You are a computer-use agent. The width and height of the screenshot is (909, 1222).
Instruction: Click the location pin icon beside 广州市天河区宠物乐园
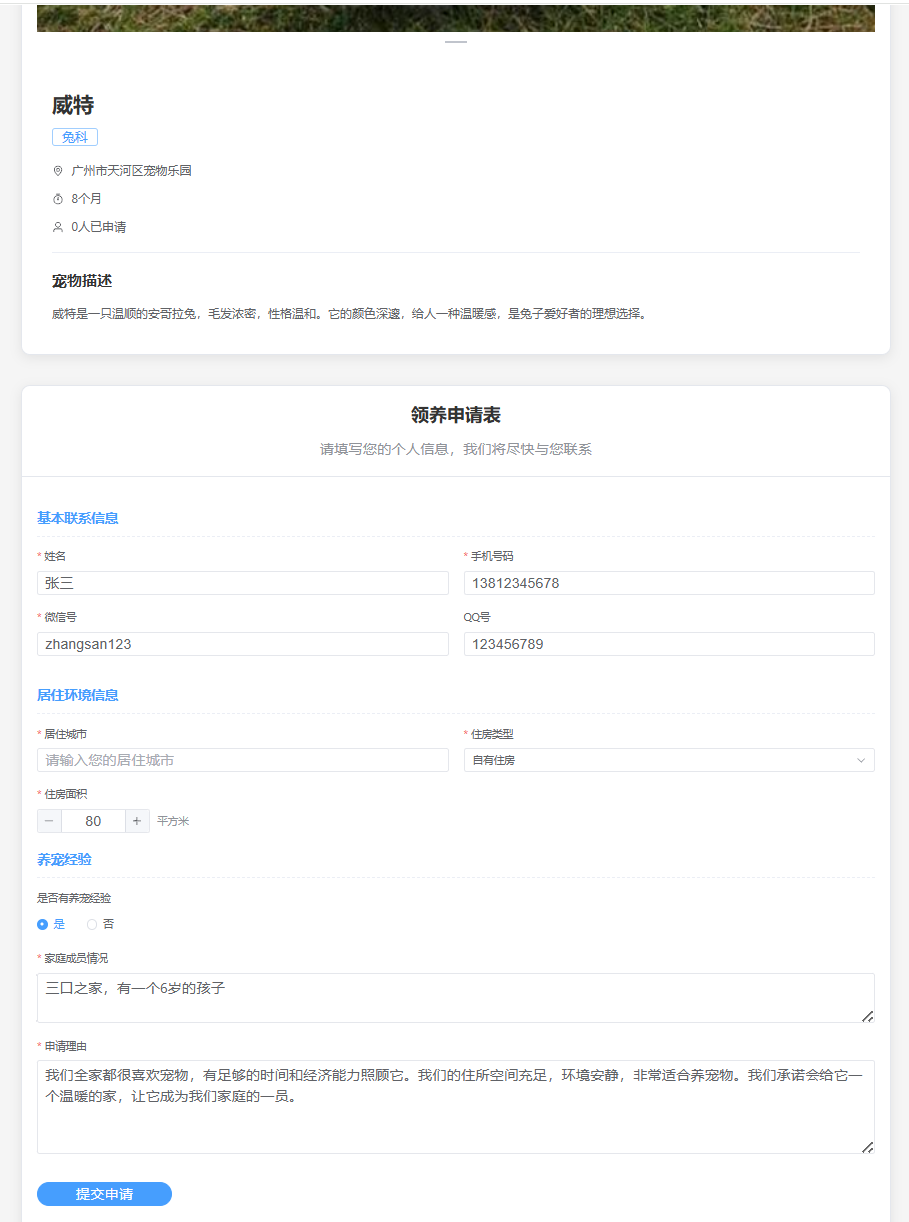(58, 171)
